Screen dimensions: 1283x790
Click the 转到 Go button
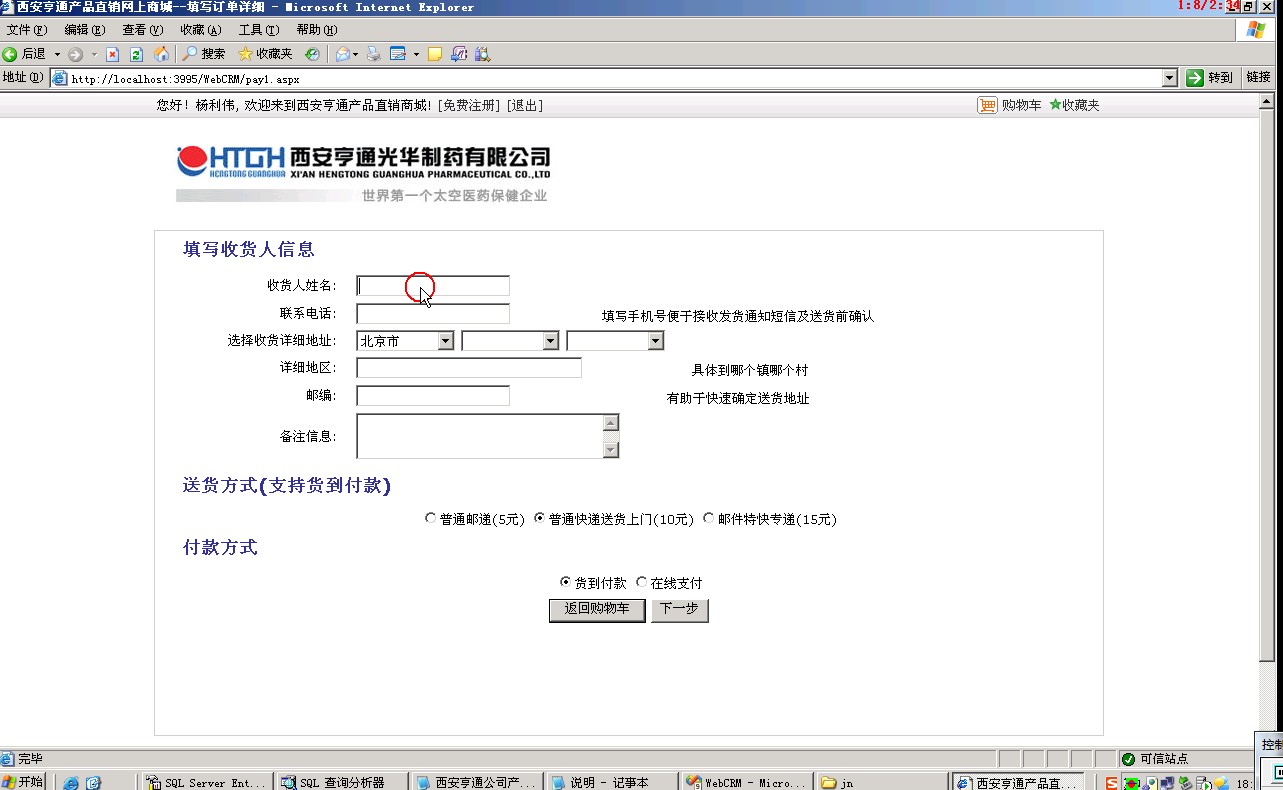1210,77
